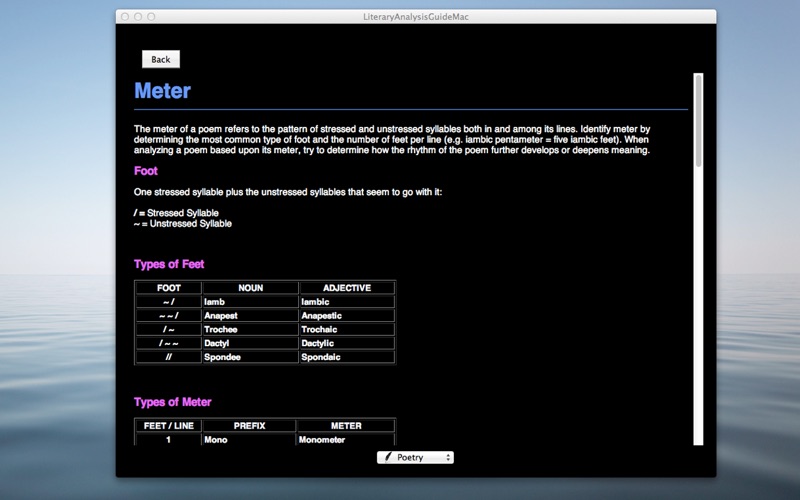Image resolution: width=800 pixels, height=500 pixels.
Task: Click the Unstressed Syllable legend line
Action: tap(183, 223)
